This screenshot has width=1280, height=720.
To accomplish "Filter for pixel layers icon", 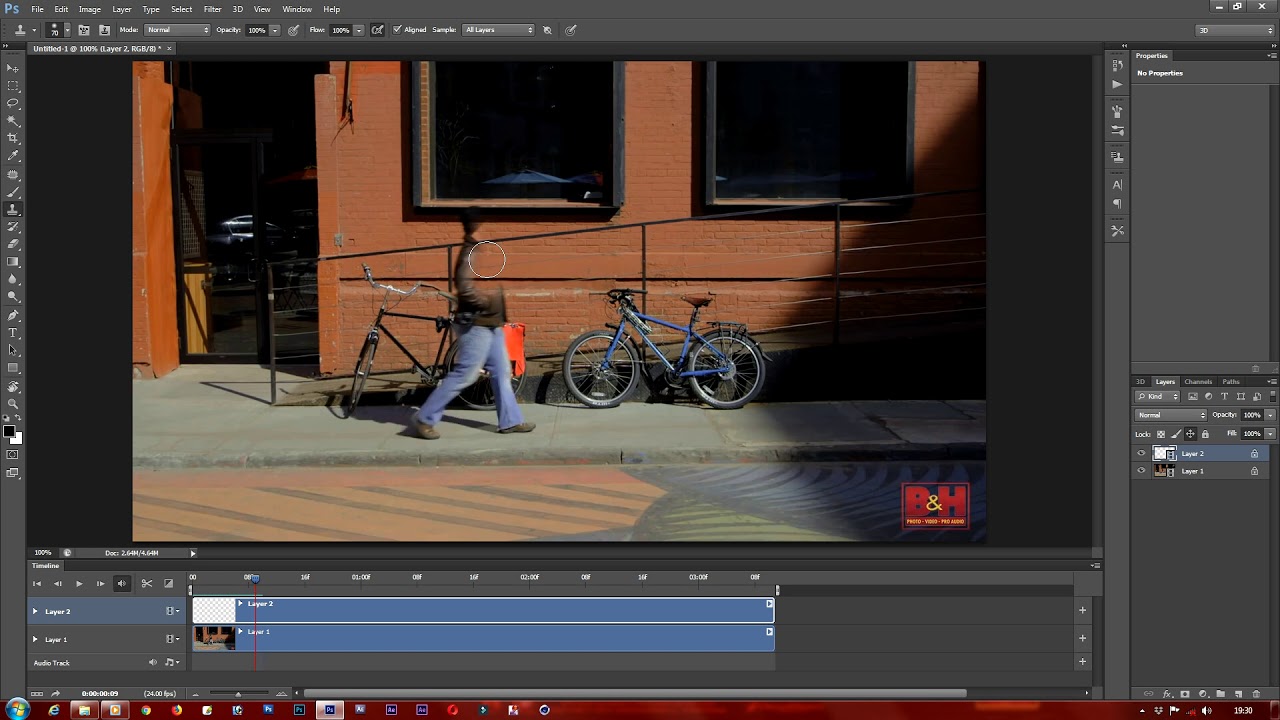I will click(x=1192, y=397).
